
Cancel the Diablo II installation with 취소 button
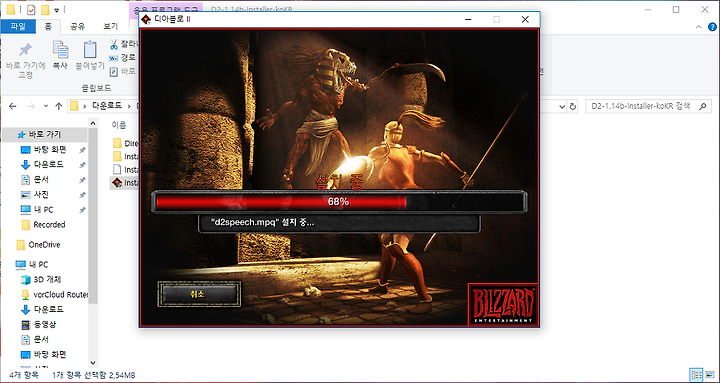(200, 294)
